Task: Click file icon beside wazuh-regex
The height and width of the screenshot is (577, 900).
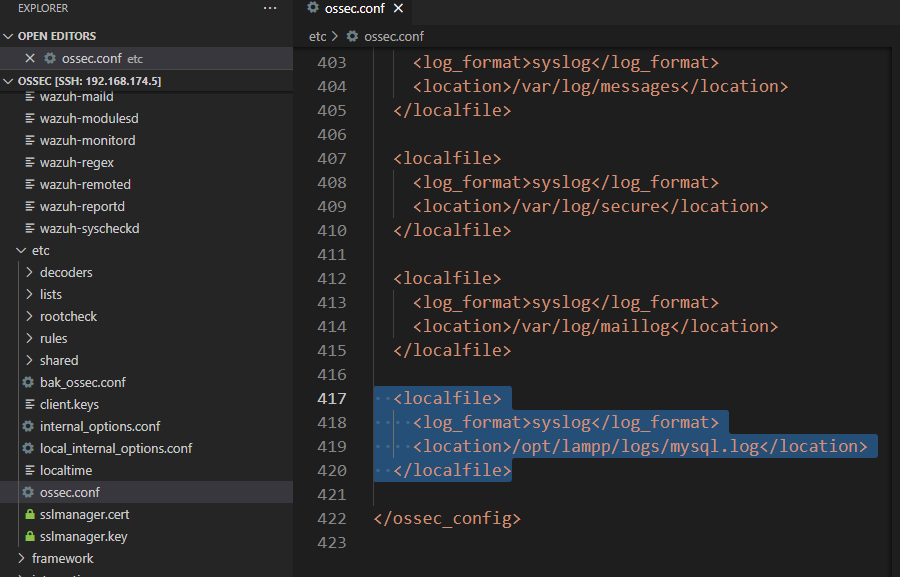Action: [30, 162]
